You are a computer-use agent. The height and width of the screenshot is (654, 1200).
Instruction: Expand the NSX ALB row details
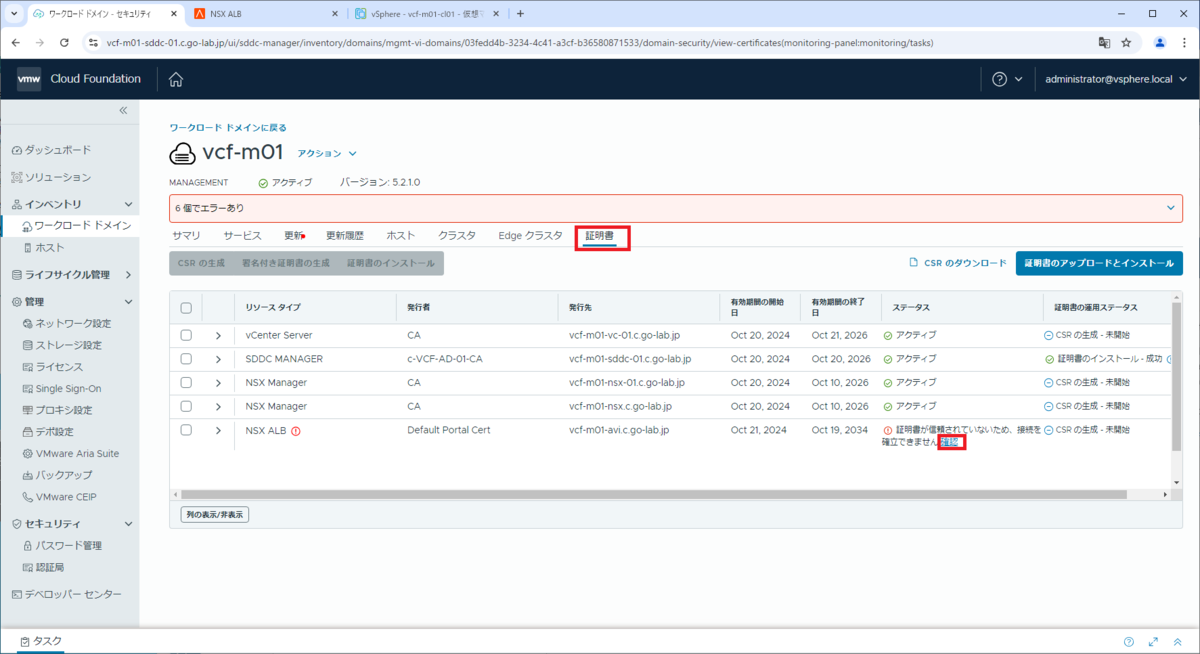click(218, 430)
